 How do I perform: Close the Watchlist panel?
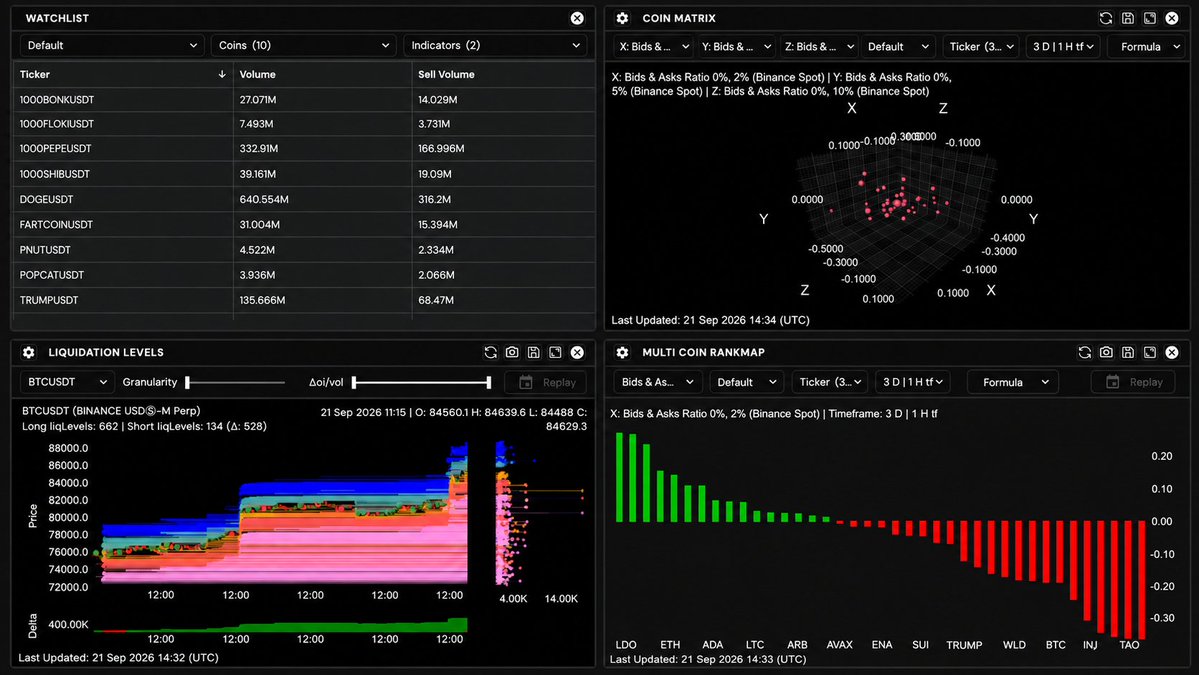[x=577, y=18]
